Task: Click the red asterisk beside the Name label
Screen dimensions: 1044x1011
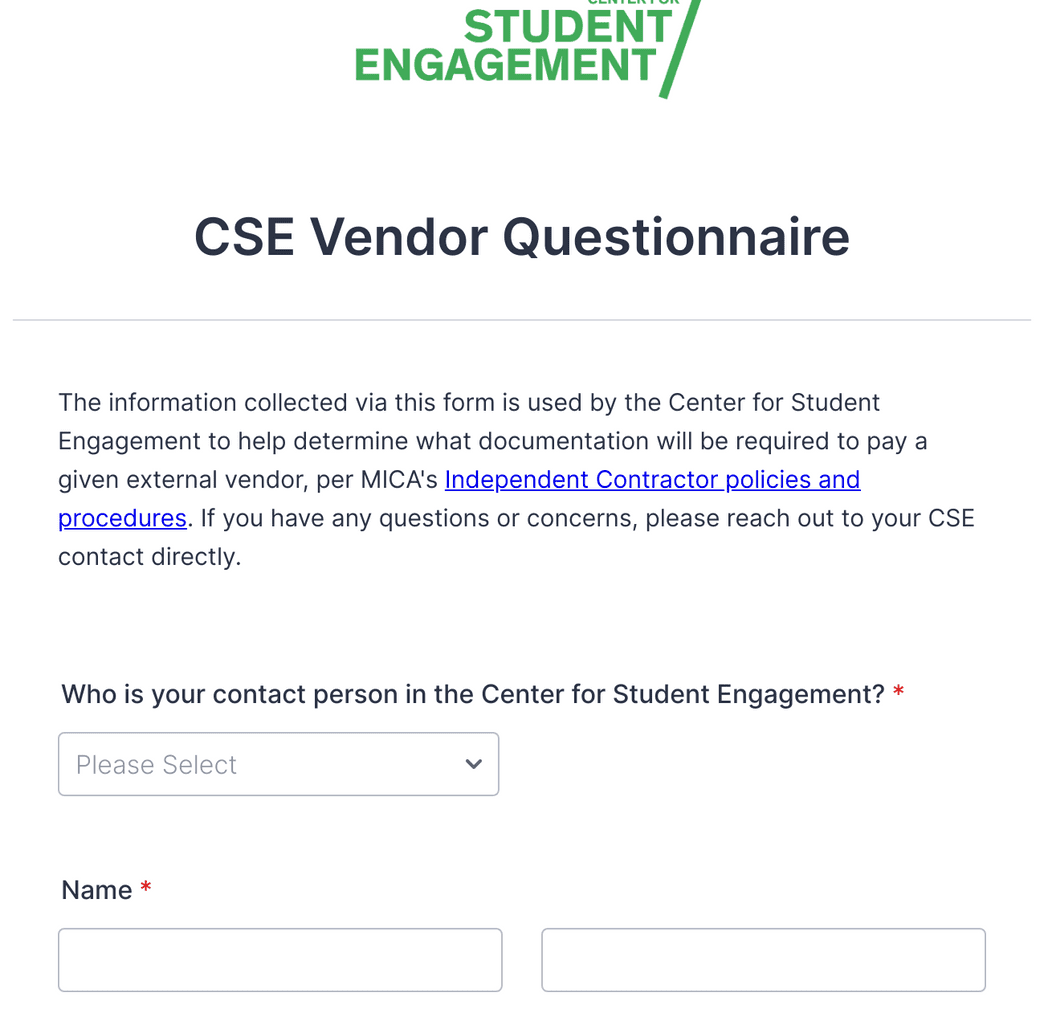Action: [x=146, y=888]
